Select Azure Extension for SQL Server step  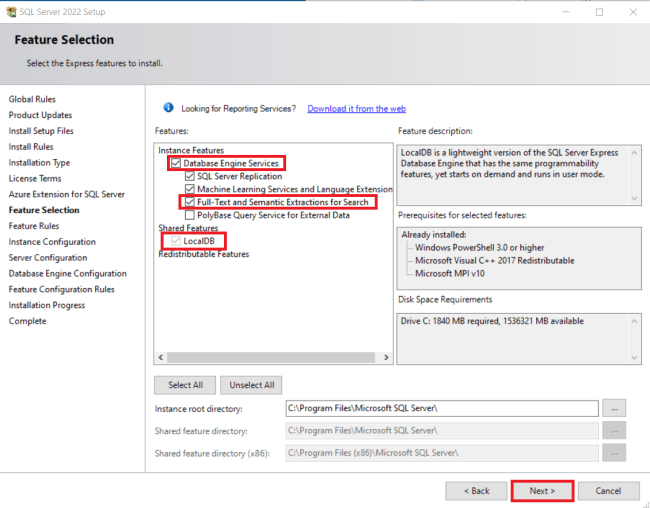[x=67, y=194]
